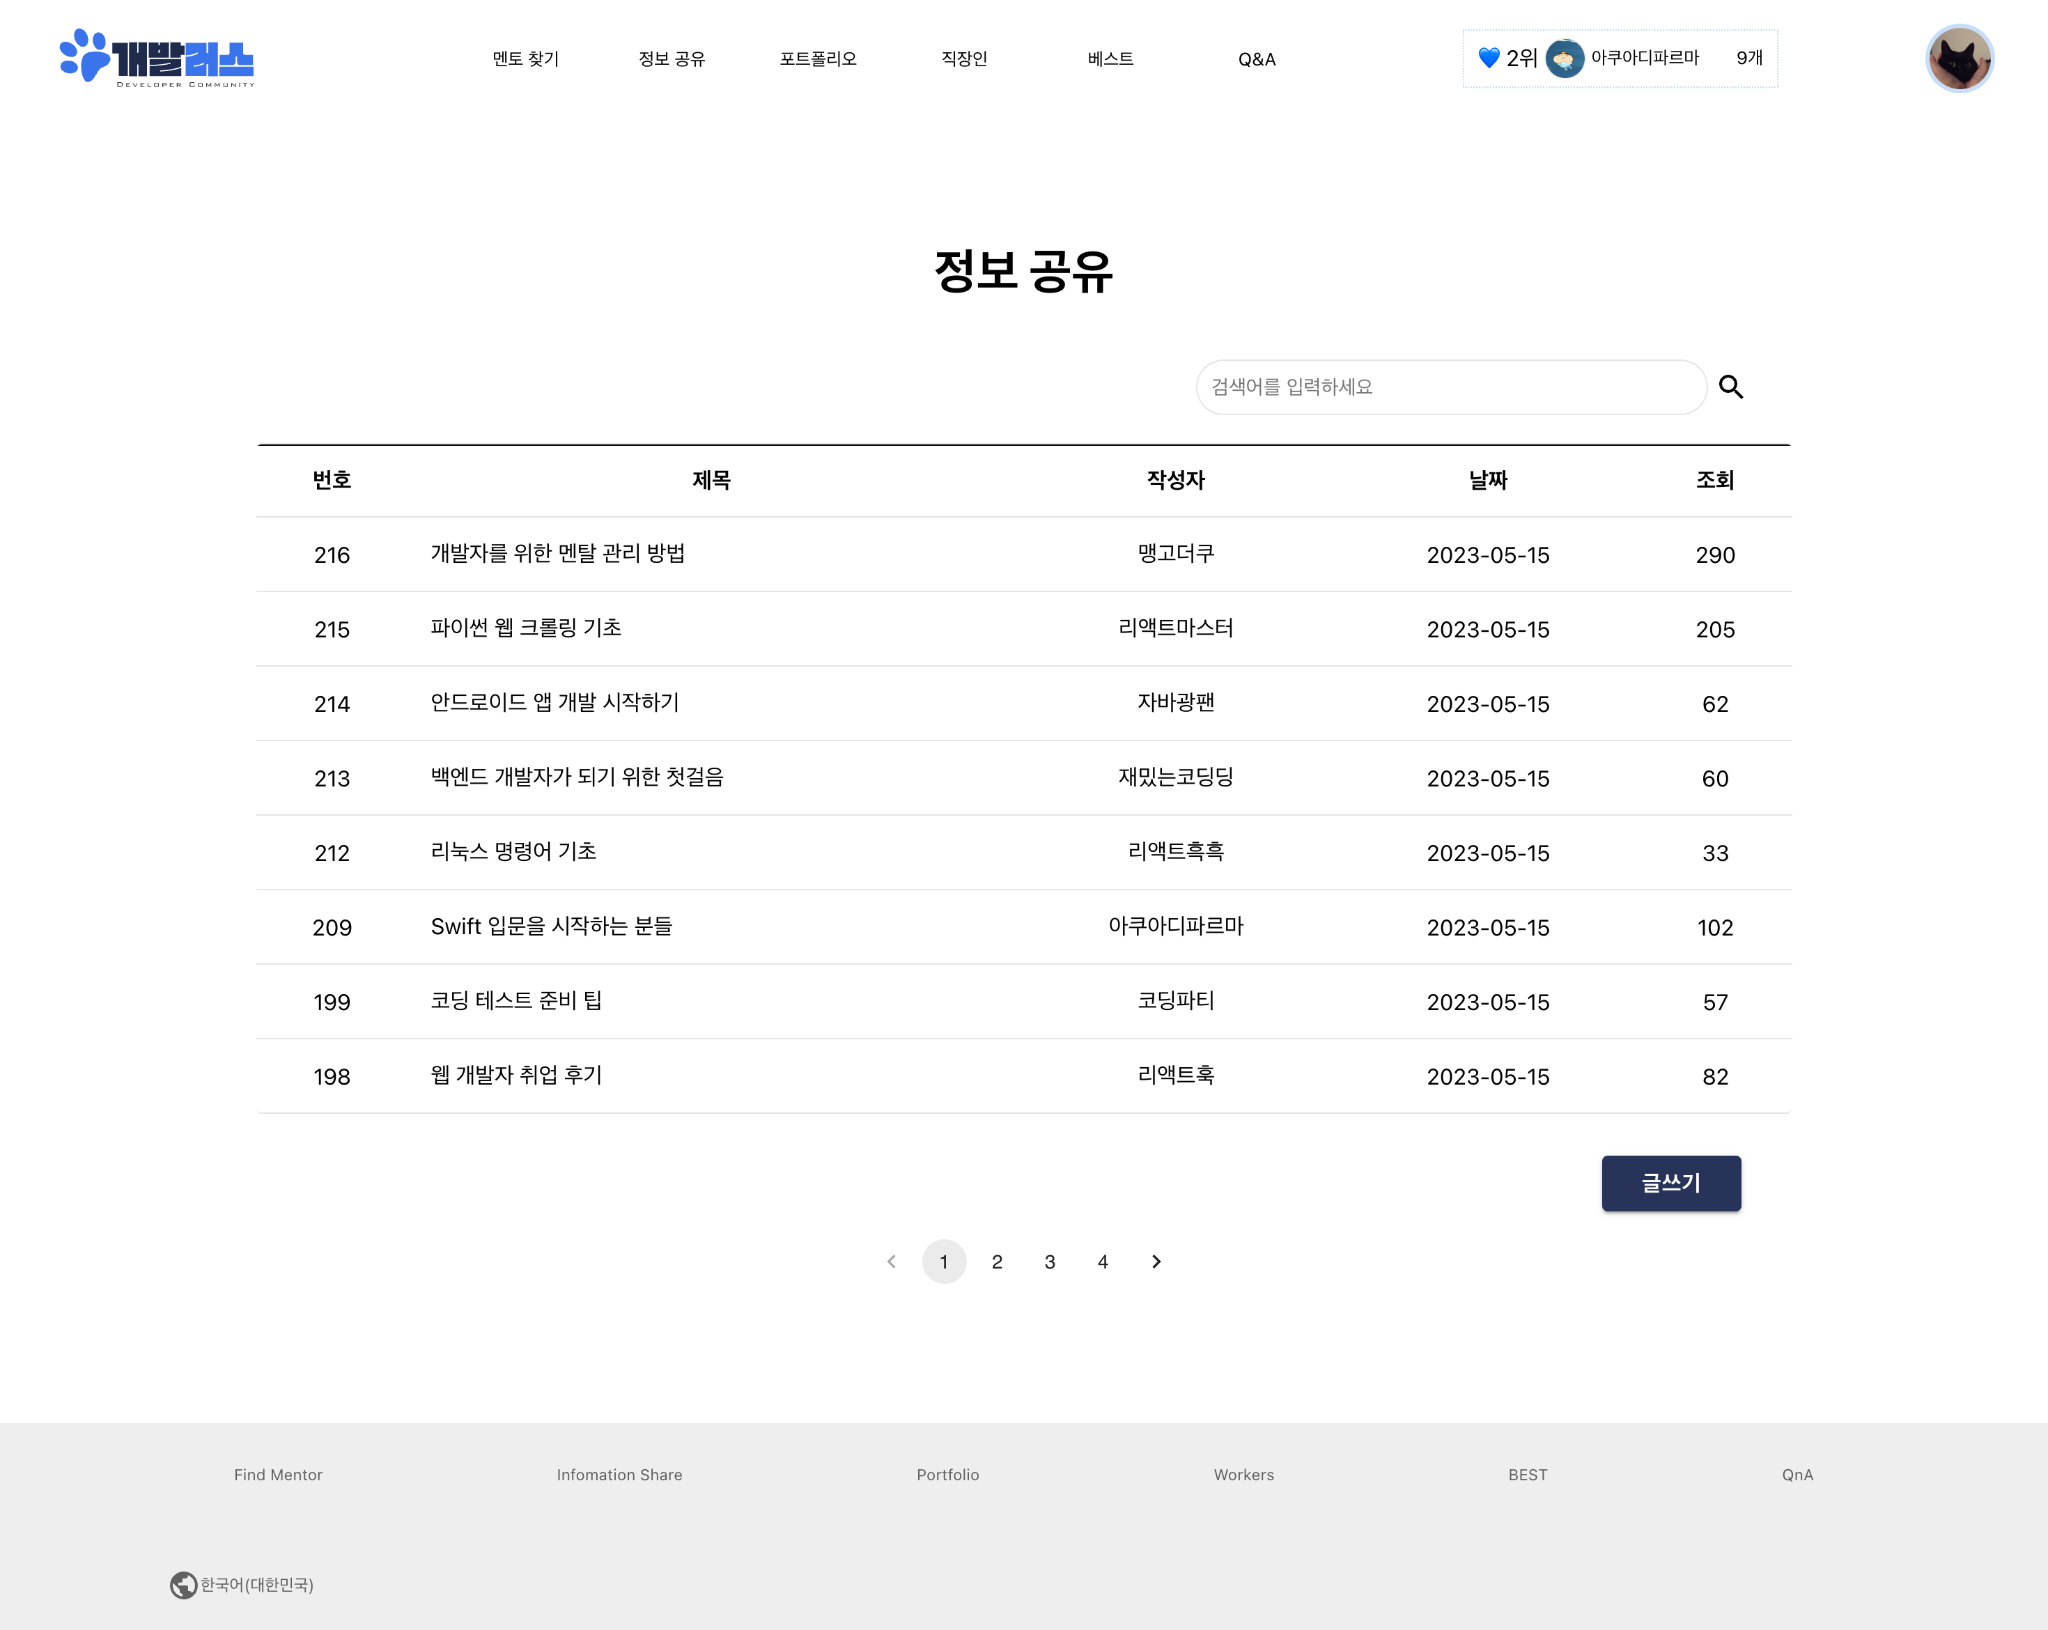Image resolution: width=2048 pixels, height=1630 pixels.
Task: Click the previous page left chevron
Action: click(891, 1262)
